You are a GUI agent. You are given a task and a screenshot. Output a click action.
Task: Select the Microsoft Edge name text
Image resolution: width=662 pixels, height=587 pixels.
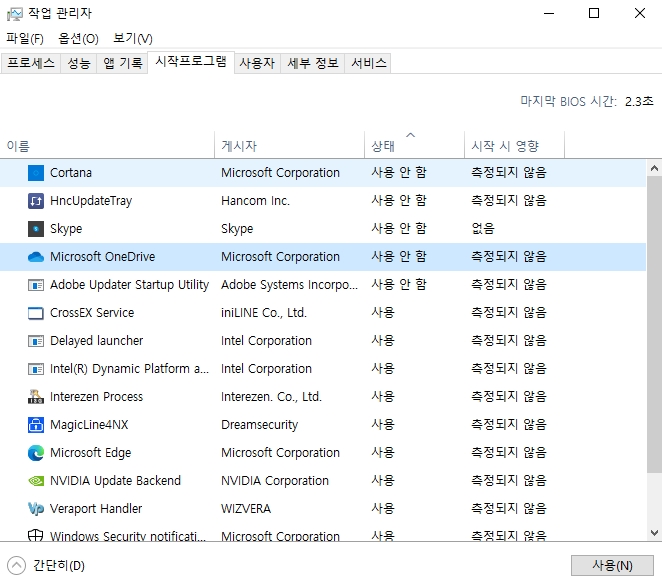click(x=90, y=453)
